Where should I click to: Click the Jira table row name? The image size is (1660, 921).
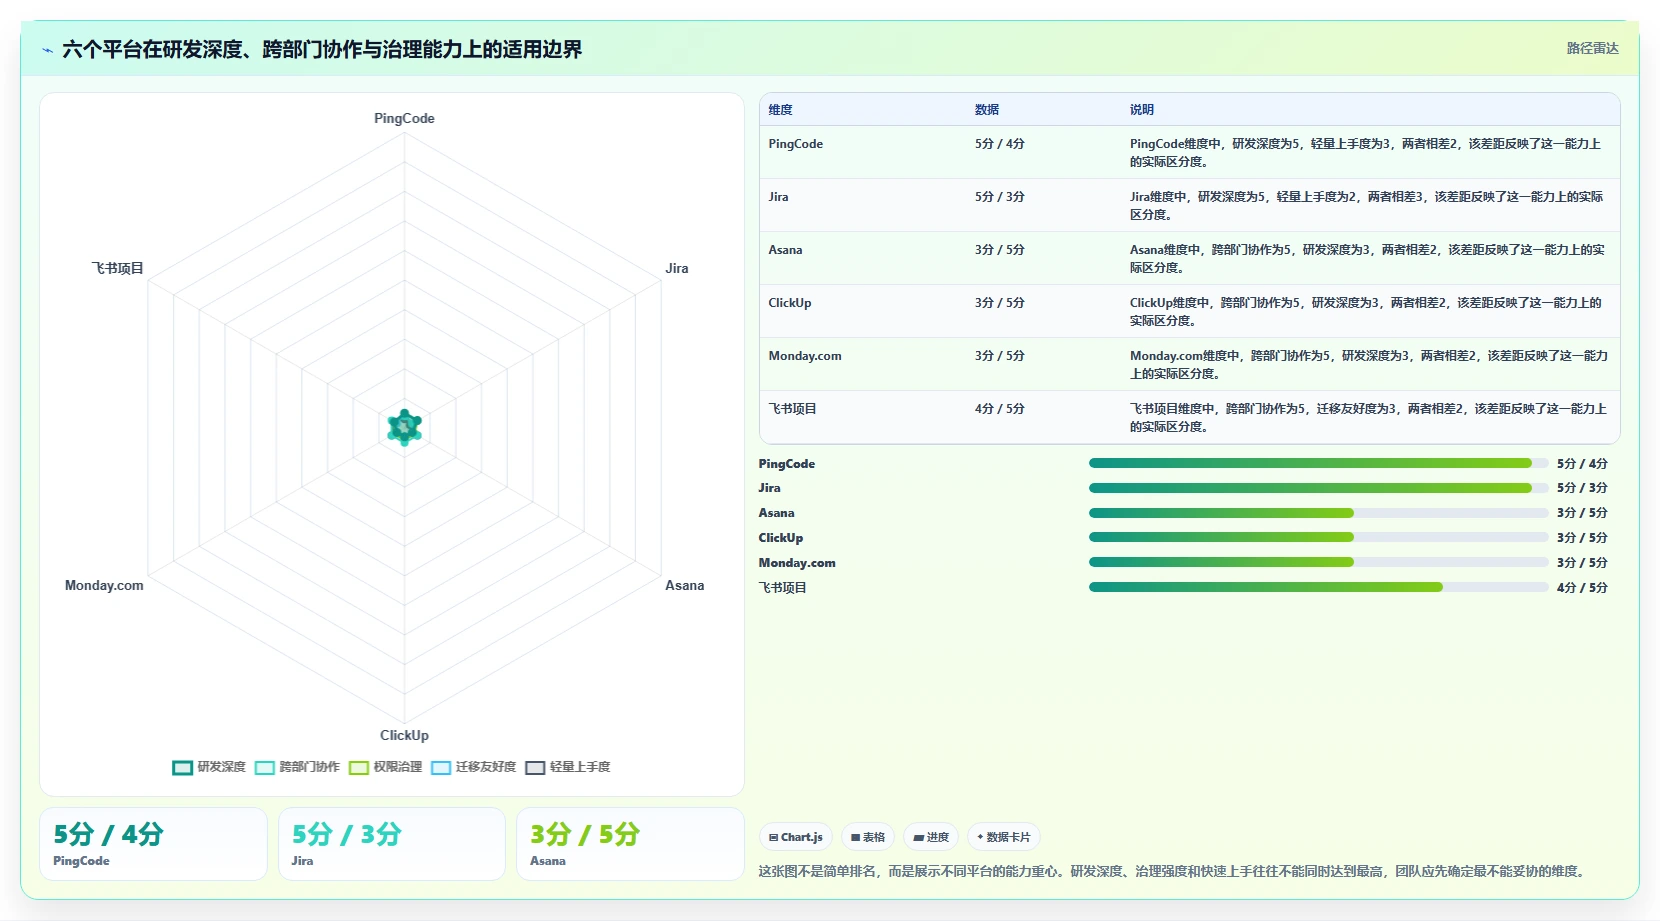click(778, 197)
